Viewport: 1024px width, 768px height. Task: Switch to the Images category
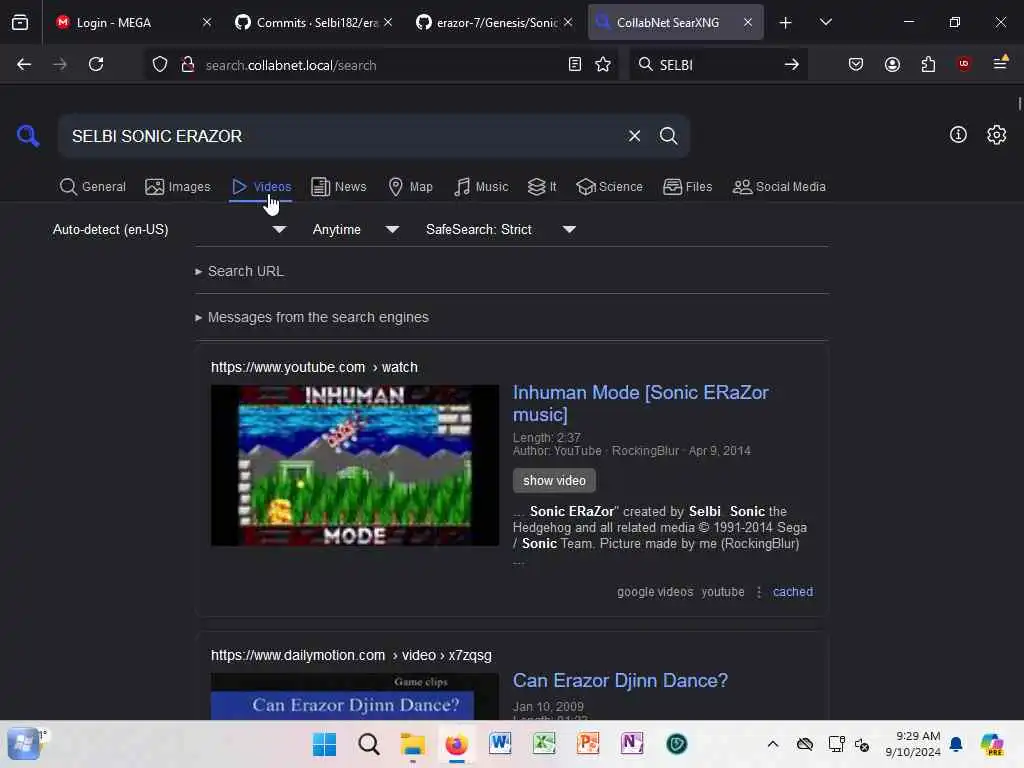pyautogui.click(x=178, y=187)
